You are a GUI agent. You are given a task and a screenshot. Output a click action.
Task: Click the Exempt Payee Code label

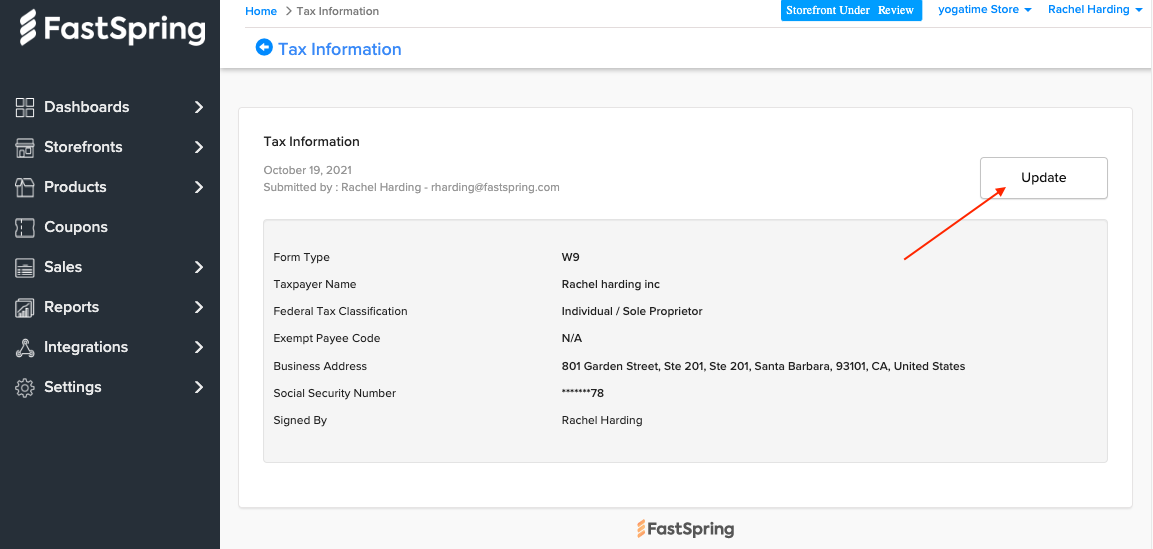point(327,339)
